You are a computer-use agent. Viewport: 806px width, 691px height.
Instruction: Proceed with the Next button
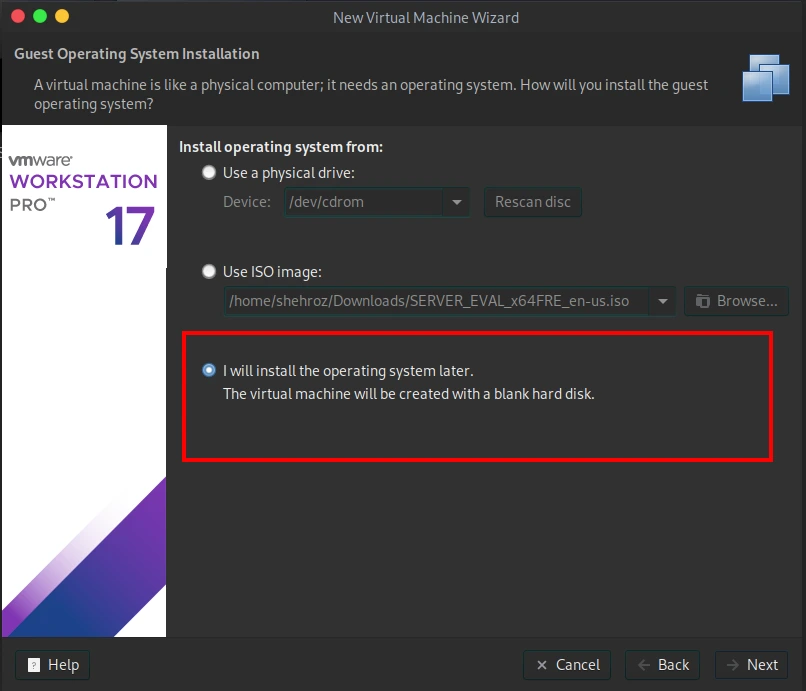[752, 665]
